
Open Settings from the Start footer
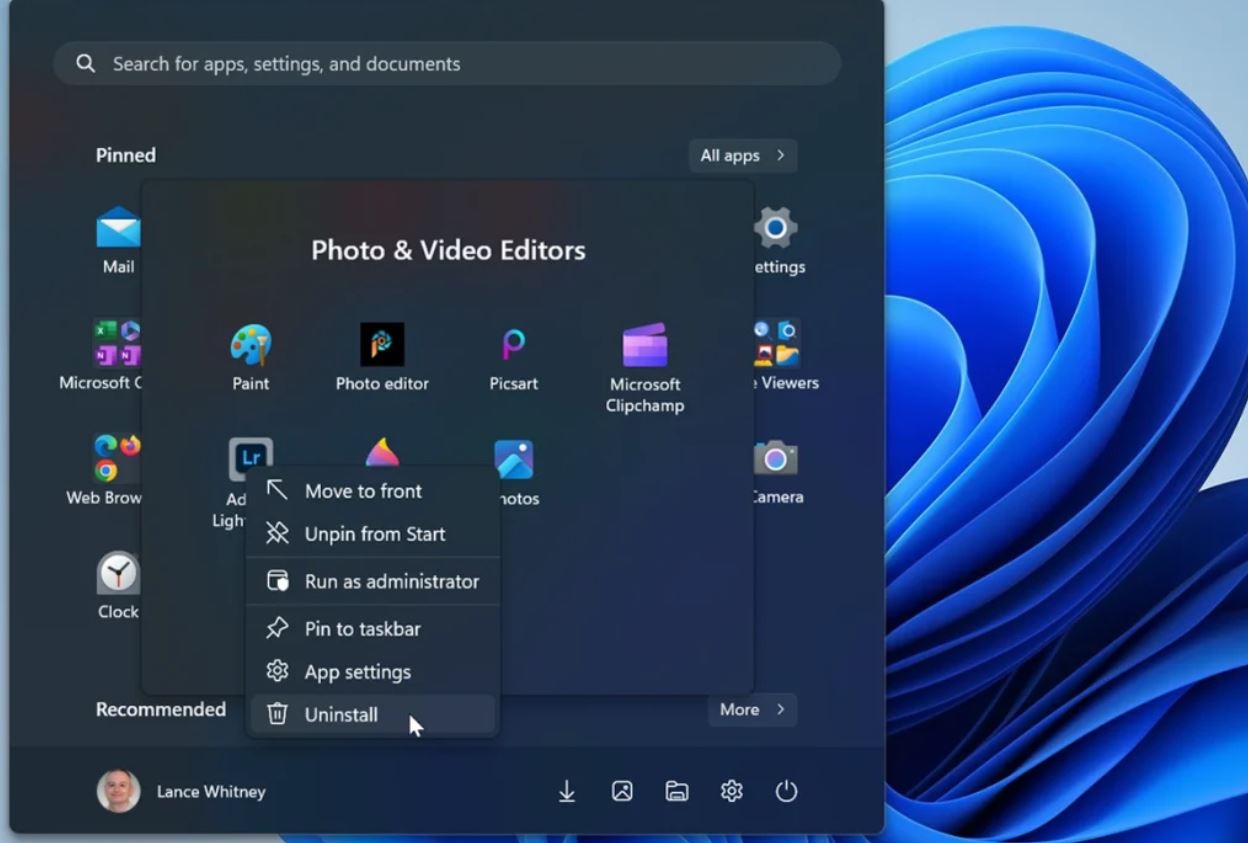732,791
